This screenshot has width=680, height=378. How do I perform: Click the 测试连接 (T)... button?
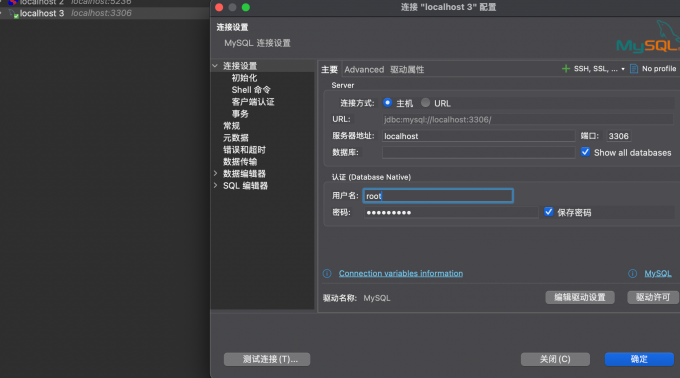(267, 359)
